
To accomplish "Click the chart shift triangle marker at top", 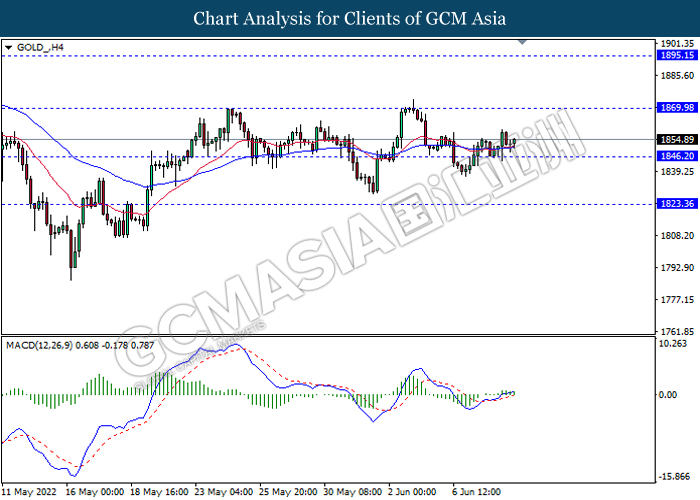I will click(x=522, y=42).
